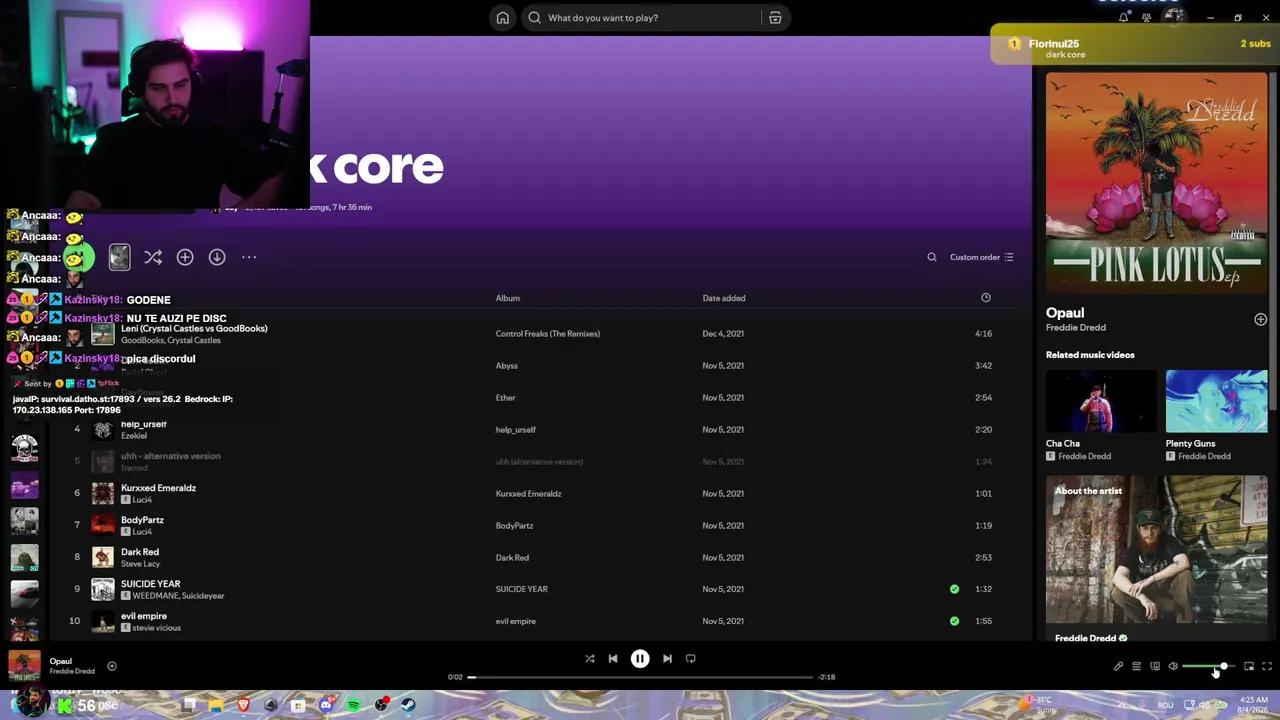The height and width of the screenshot is (720, 1280).
Task: Open the notifications bell
Action: [x=1123, y=17]
